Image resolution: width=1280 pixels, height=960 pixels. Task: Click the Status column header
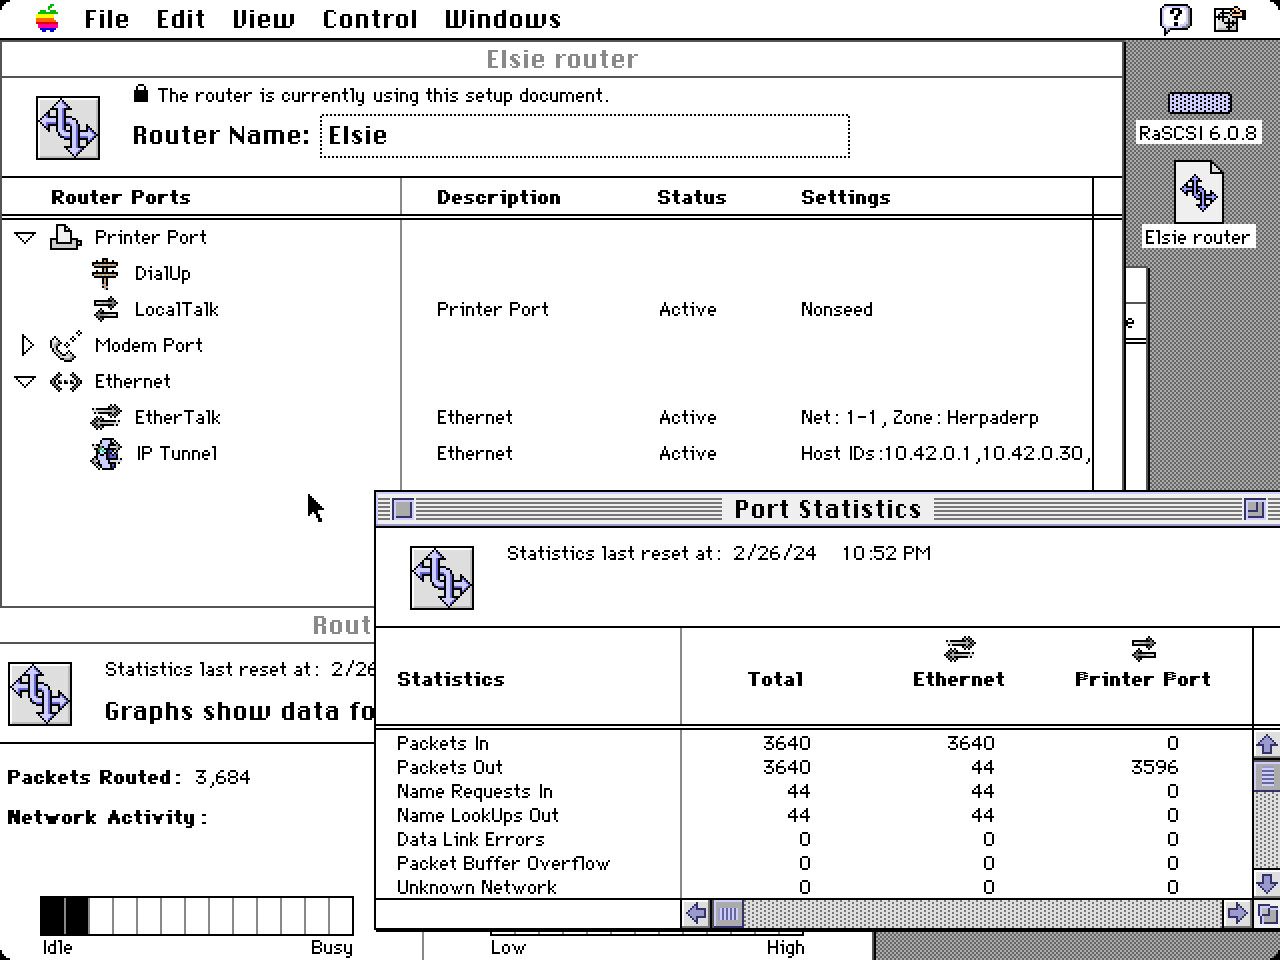point(692,198)
